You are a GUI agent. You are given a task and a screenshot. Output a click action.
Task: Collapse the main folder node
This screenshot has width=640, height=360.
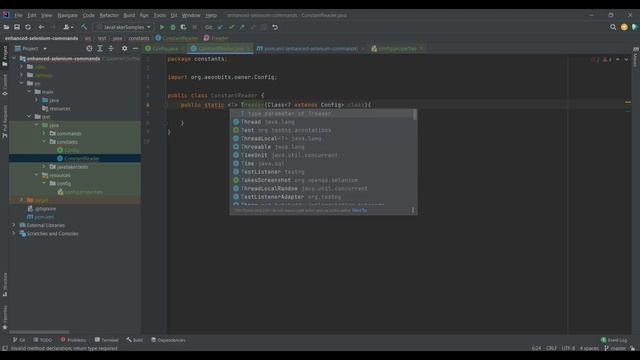click(29, 92)
